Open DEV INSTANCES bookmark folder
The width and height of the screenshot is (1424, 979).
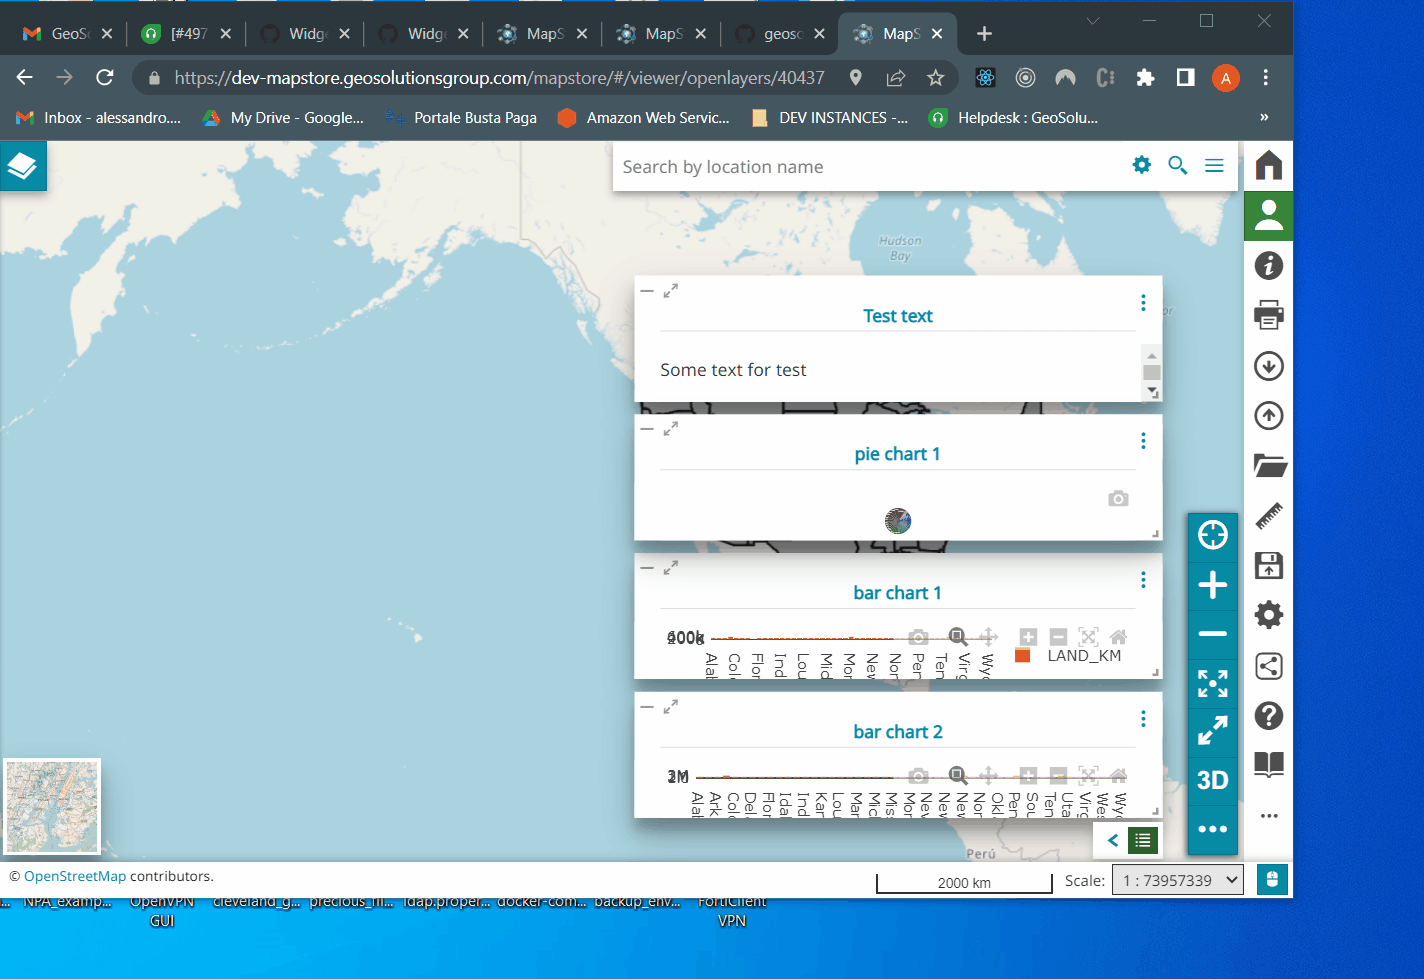pyautogui.click(x=830, y=117)
